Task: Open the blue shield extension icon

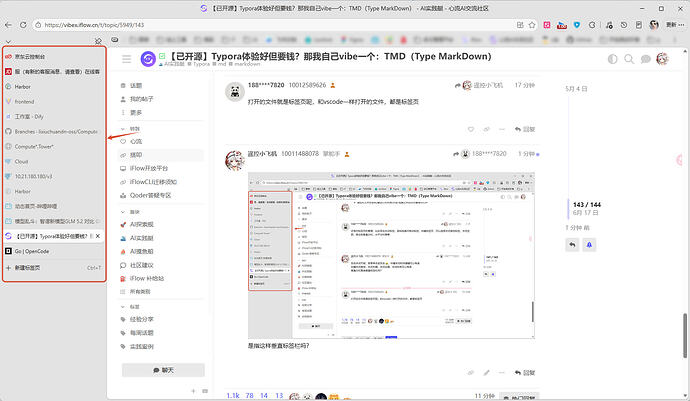Action: click(577, 25)
